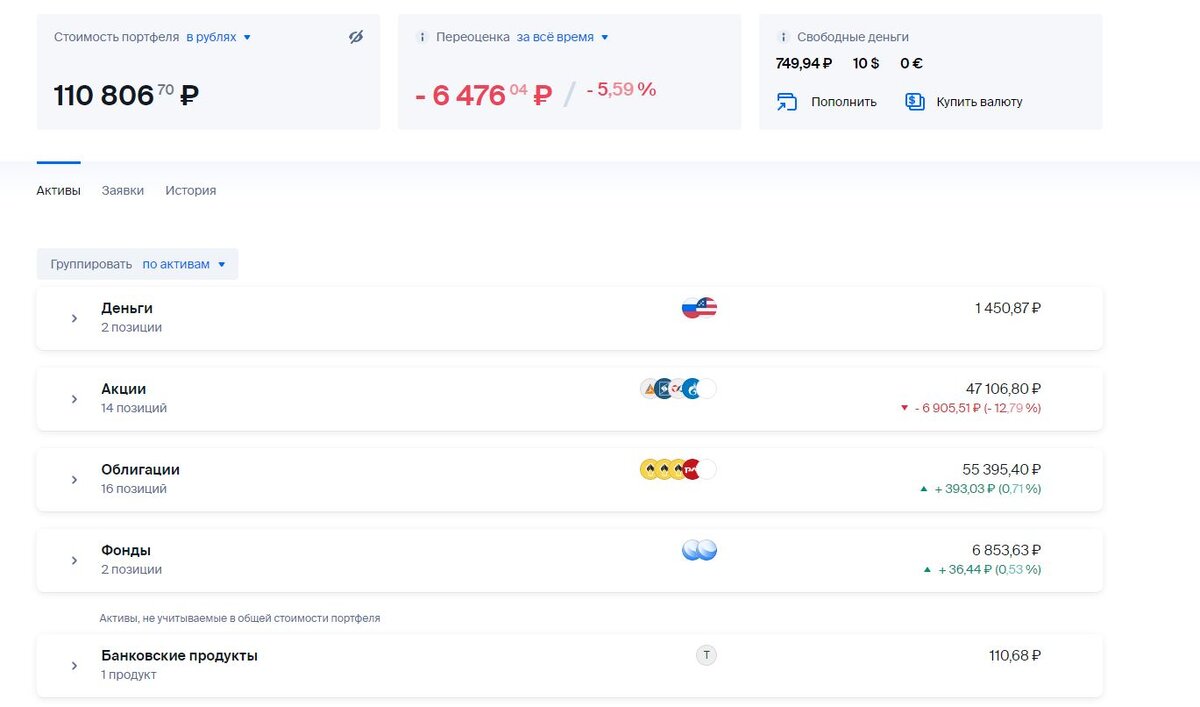Expand the Акции row chevron
The image size is (1200, 707).
tap(74, 399)
